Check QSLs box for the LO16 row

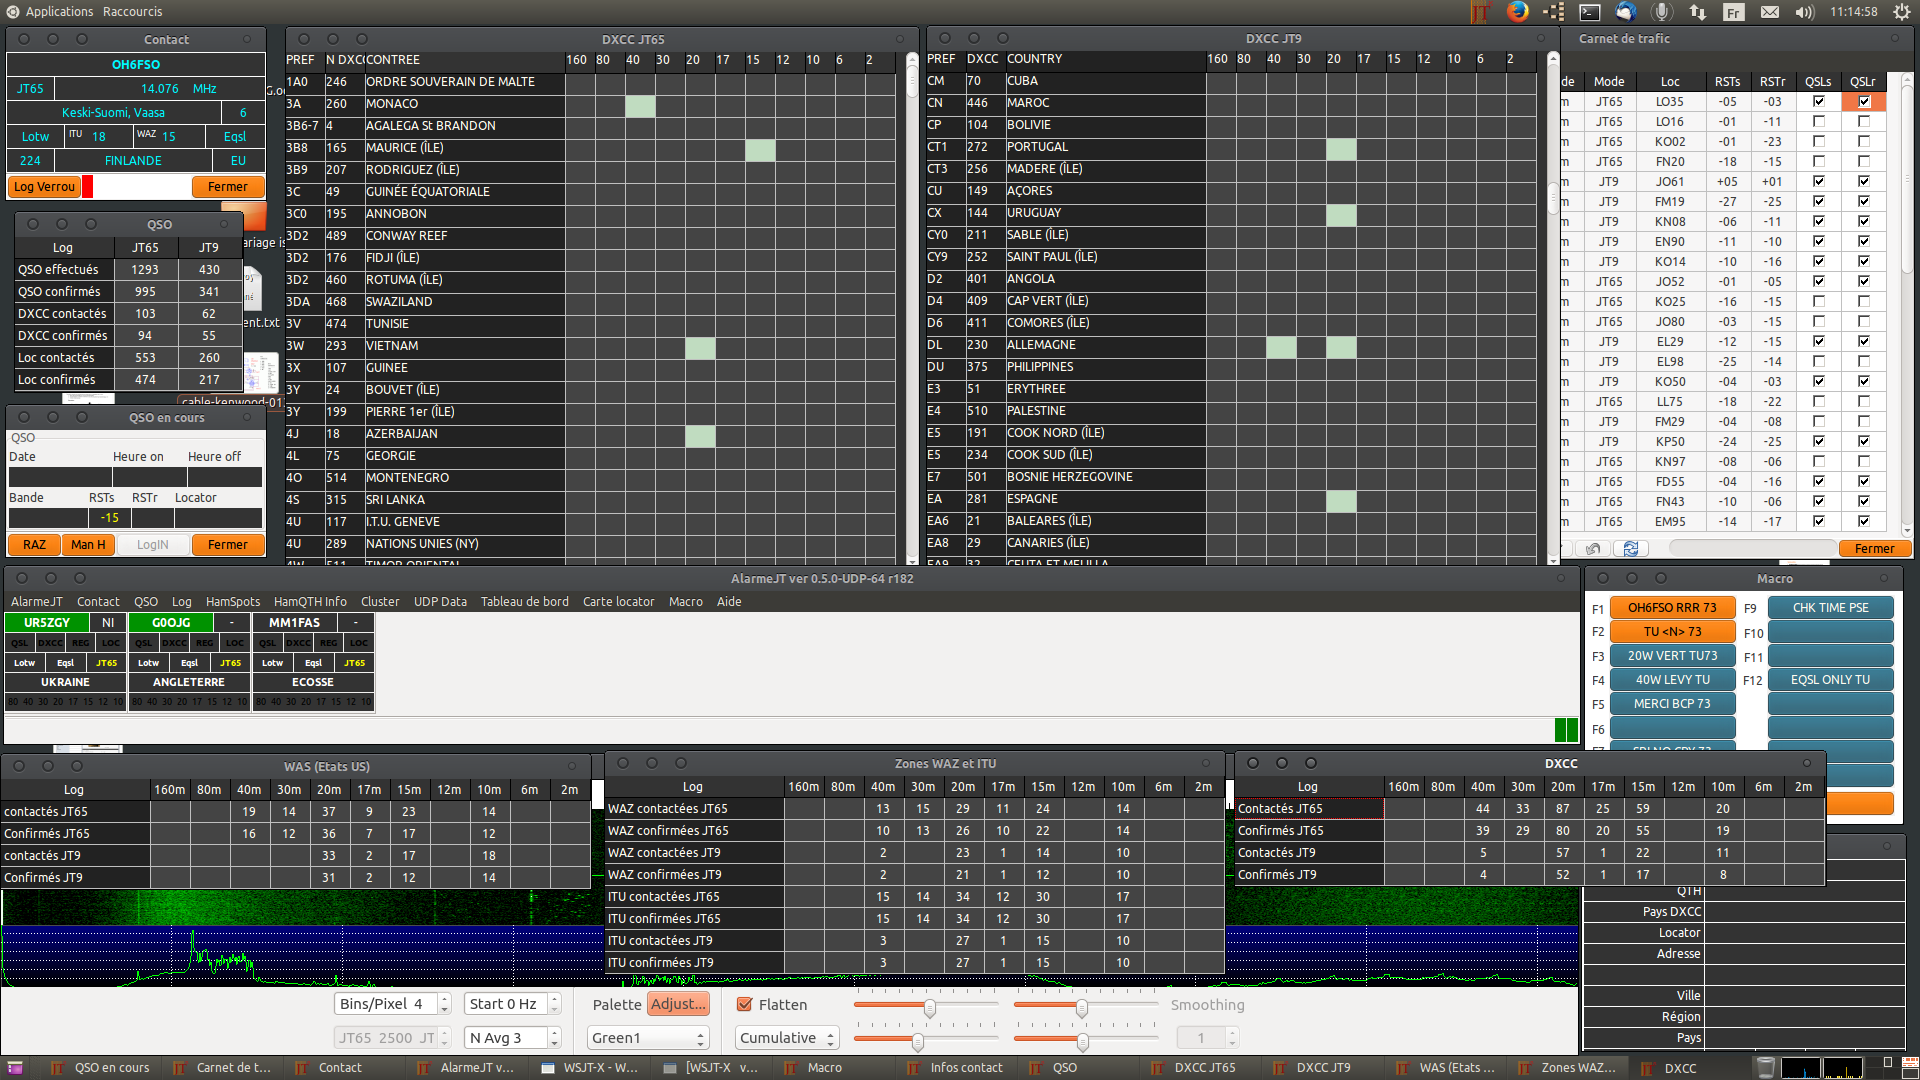1818,121
